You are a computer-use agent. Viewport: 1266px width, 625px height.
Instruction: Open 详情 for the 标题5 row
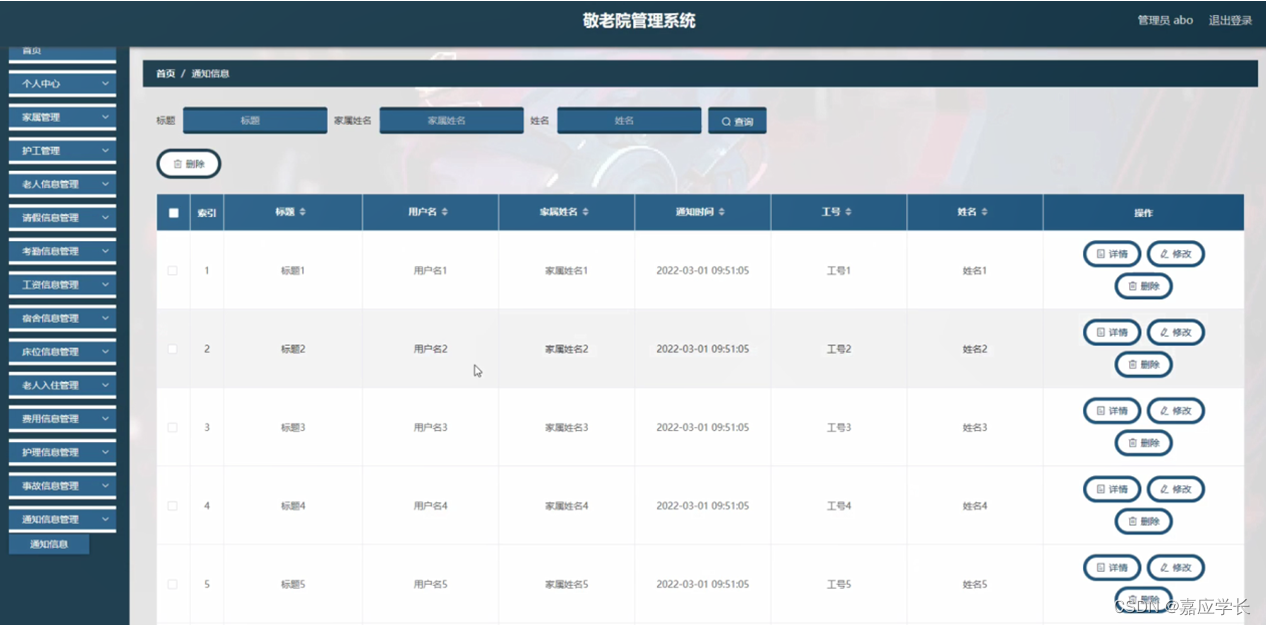pos(1112,568)
